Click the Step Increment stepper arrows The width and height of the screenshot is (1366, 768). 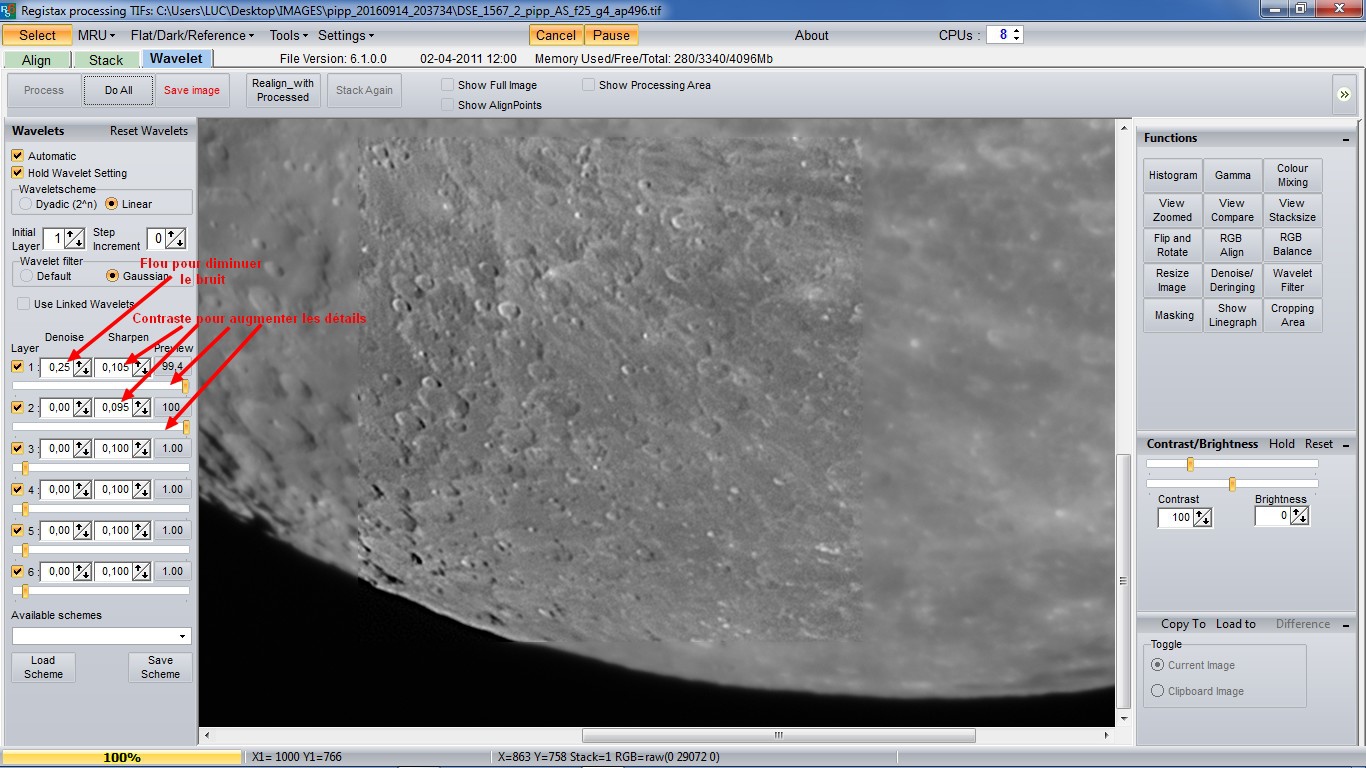(x=176, y=239)
